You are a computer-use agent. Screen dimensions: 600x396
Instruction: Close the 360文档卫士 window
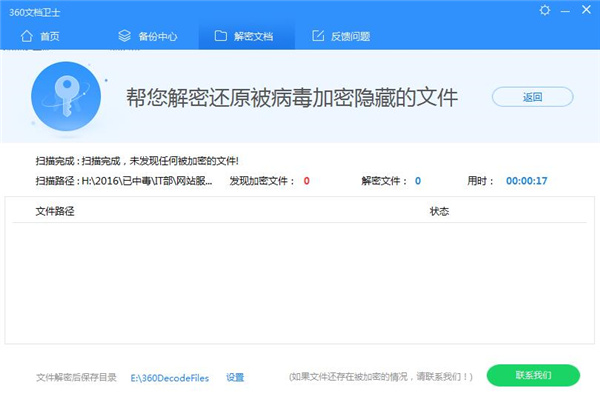[x=586, y=10]
